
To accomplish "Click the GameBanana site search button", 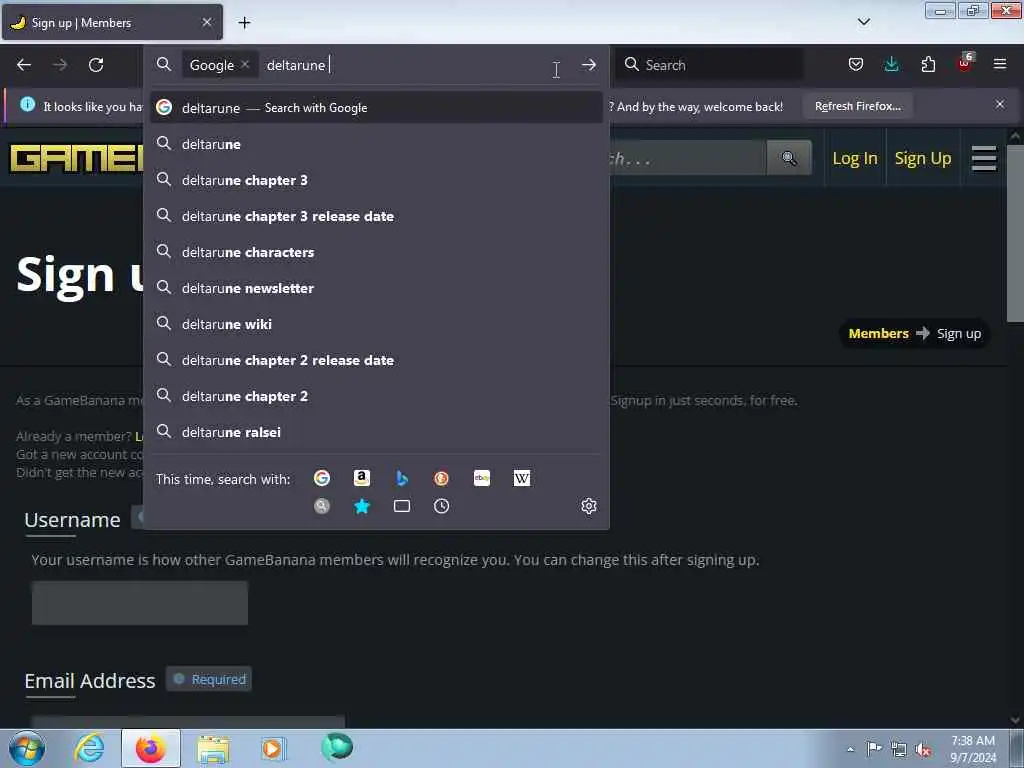I will (789, 157).
